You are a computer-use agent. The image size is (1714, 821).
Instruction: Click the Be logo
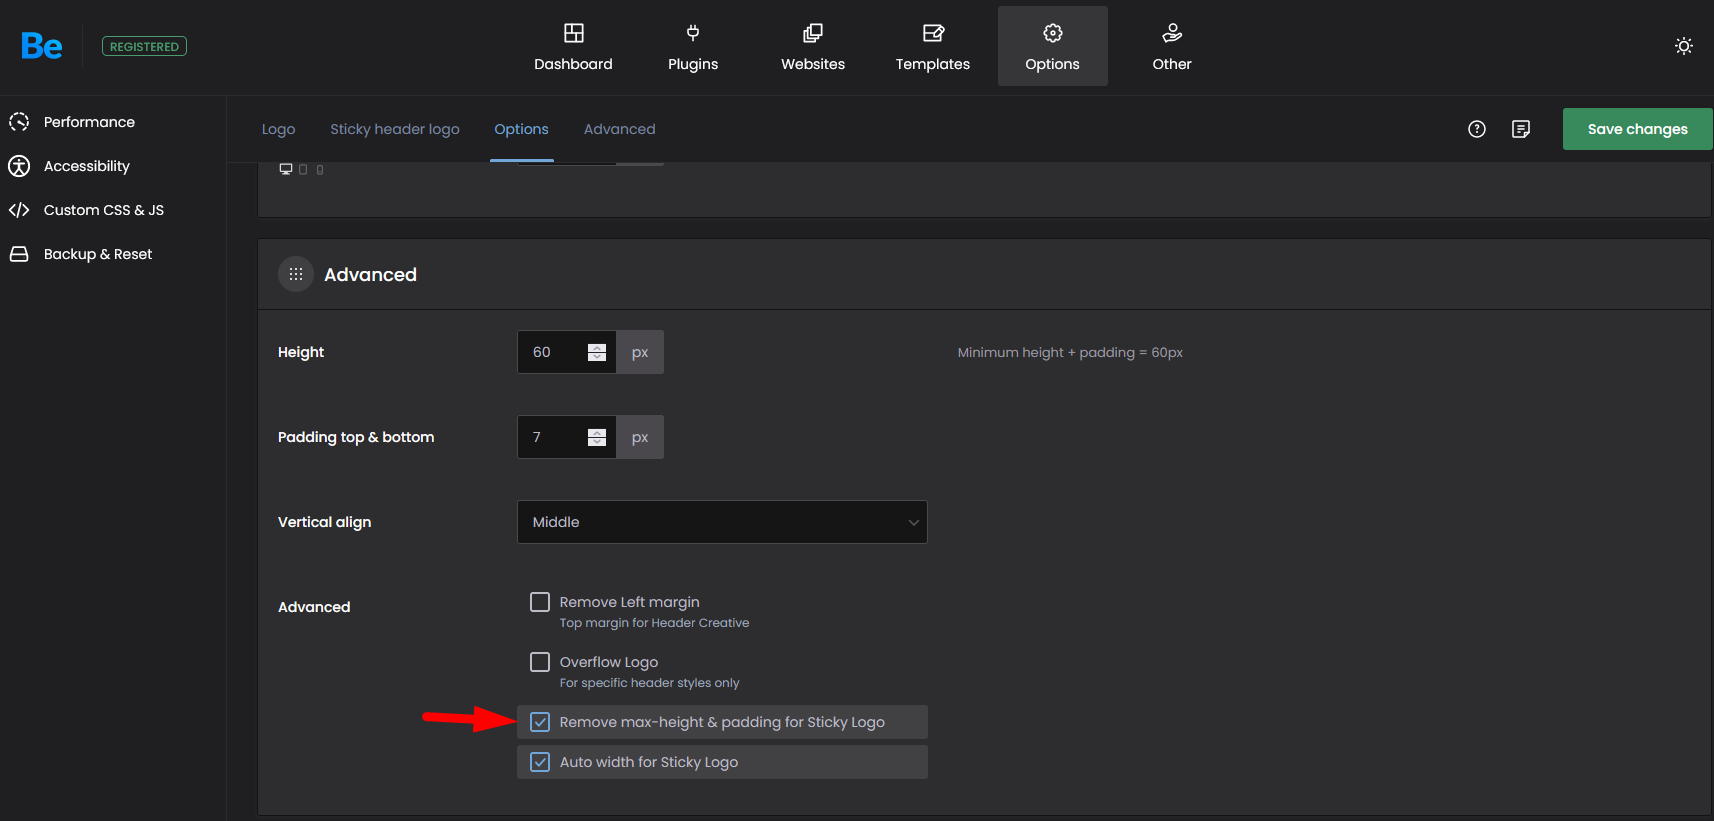42,46
